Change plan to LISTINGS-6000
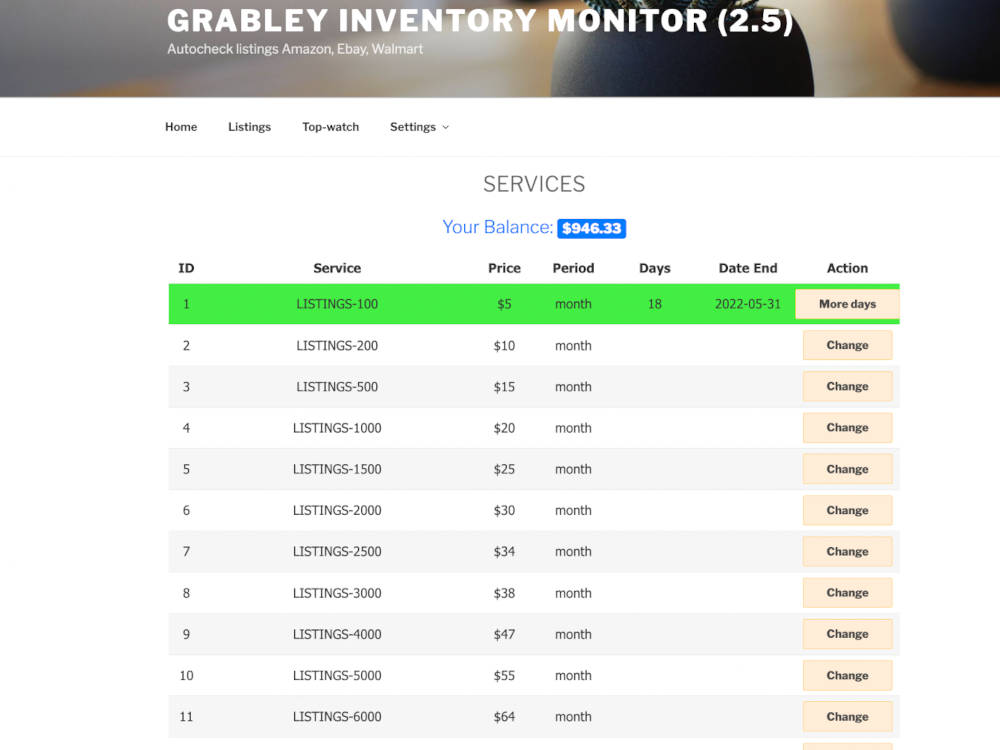Image resolution: width=1000 pixels, height=750 pixels. tap(847, 716)
